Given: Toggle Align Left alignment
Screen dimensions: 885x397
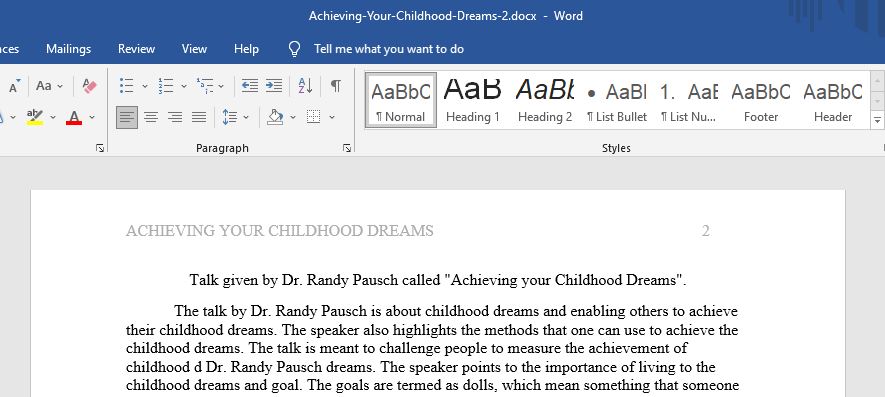Looking at the screenshot, I should tap(127, 117).
